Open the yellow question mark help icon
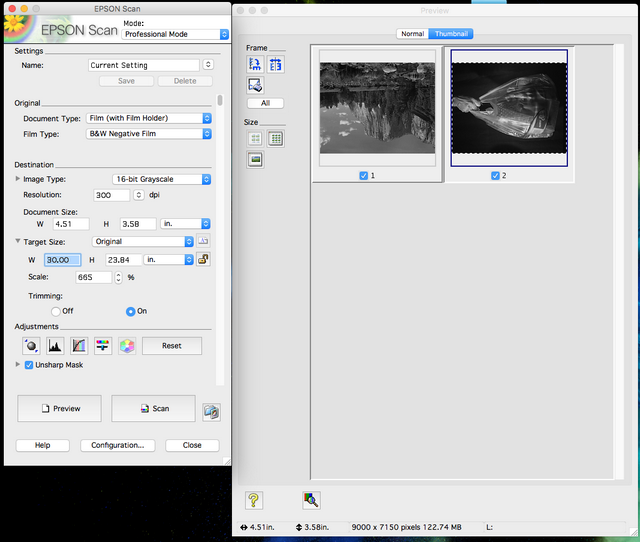Viewport: 640px width, 542px height. (x=253, y=500)
